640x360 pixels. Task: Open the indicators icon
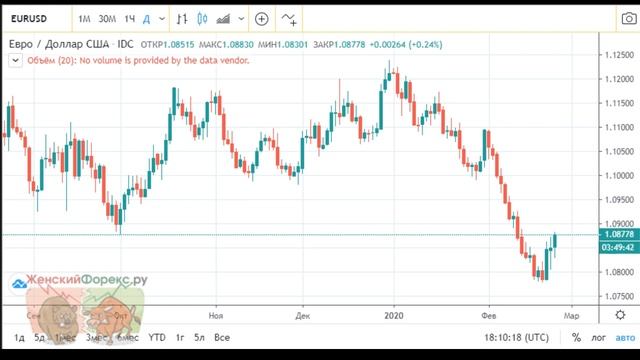click(289, 19)
